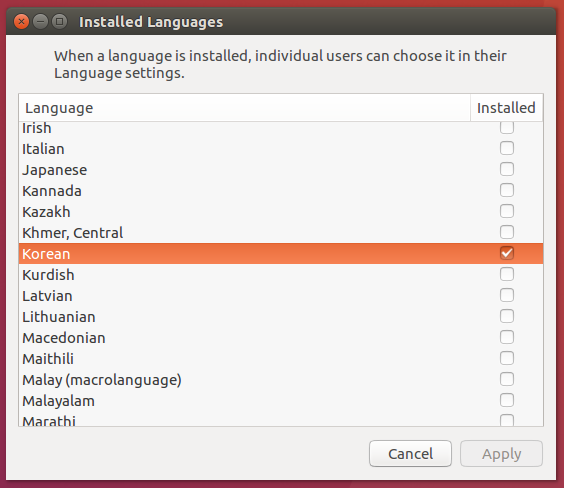Enable the Italian language checkbox
564x488 pixels.
click(x=506, y=148)
